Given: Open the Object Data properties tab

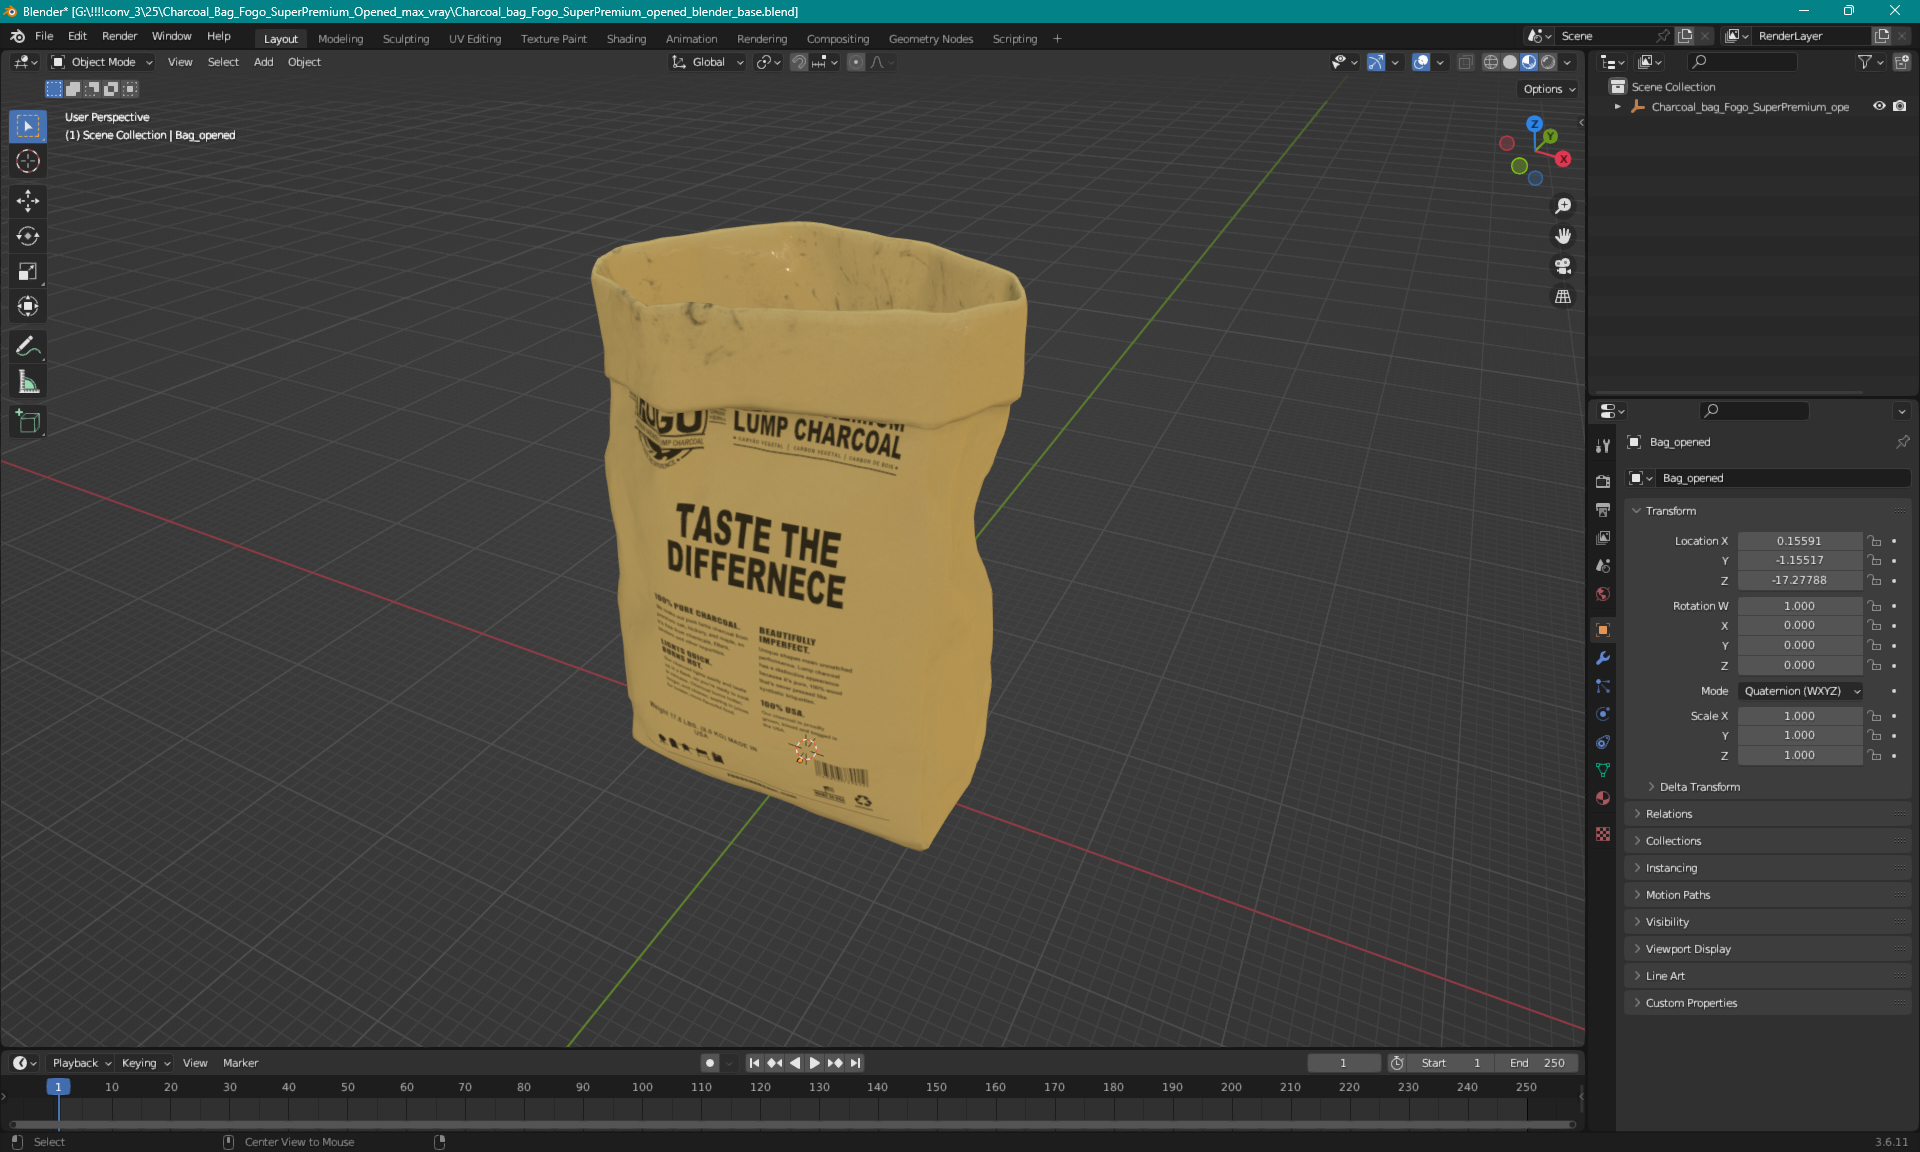Looking at the screenshot, I should click(x=1603, y=770).
